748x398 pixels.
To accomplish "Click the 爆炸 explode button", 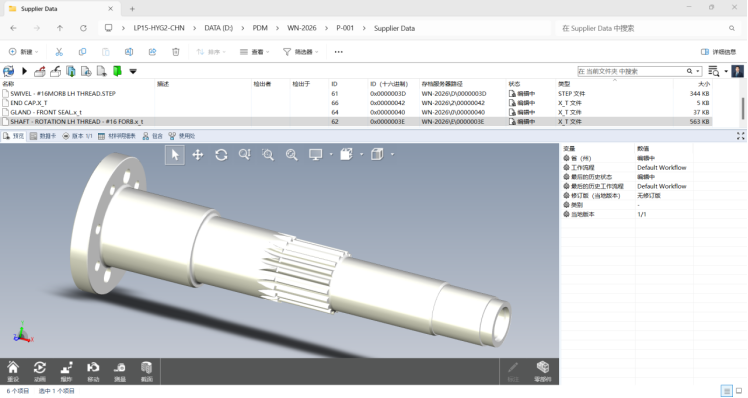I will tap(66, 372).
